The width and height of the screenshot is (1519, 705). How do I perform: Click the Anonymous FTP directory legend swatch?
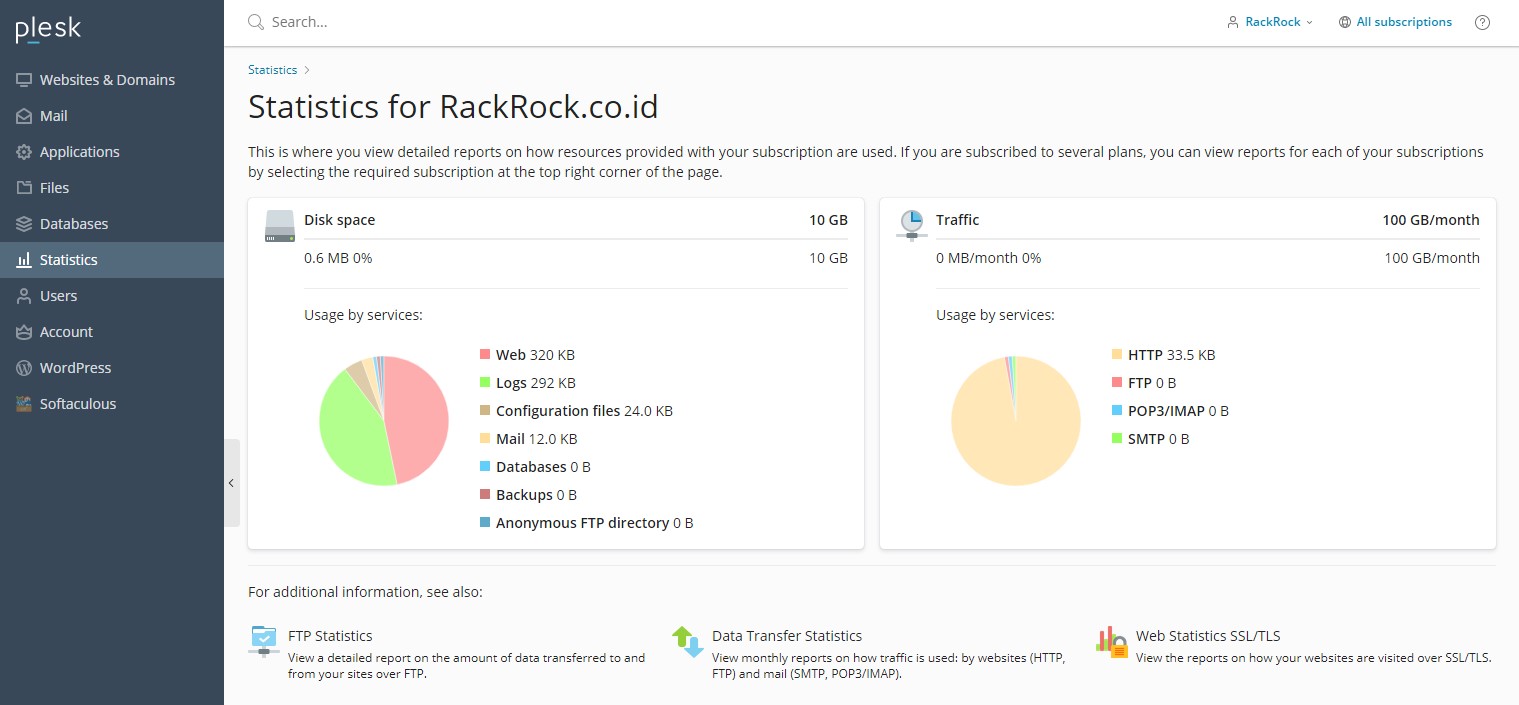[x=485, y=523]
